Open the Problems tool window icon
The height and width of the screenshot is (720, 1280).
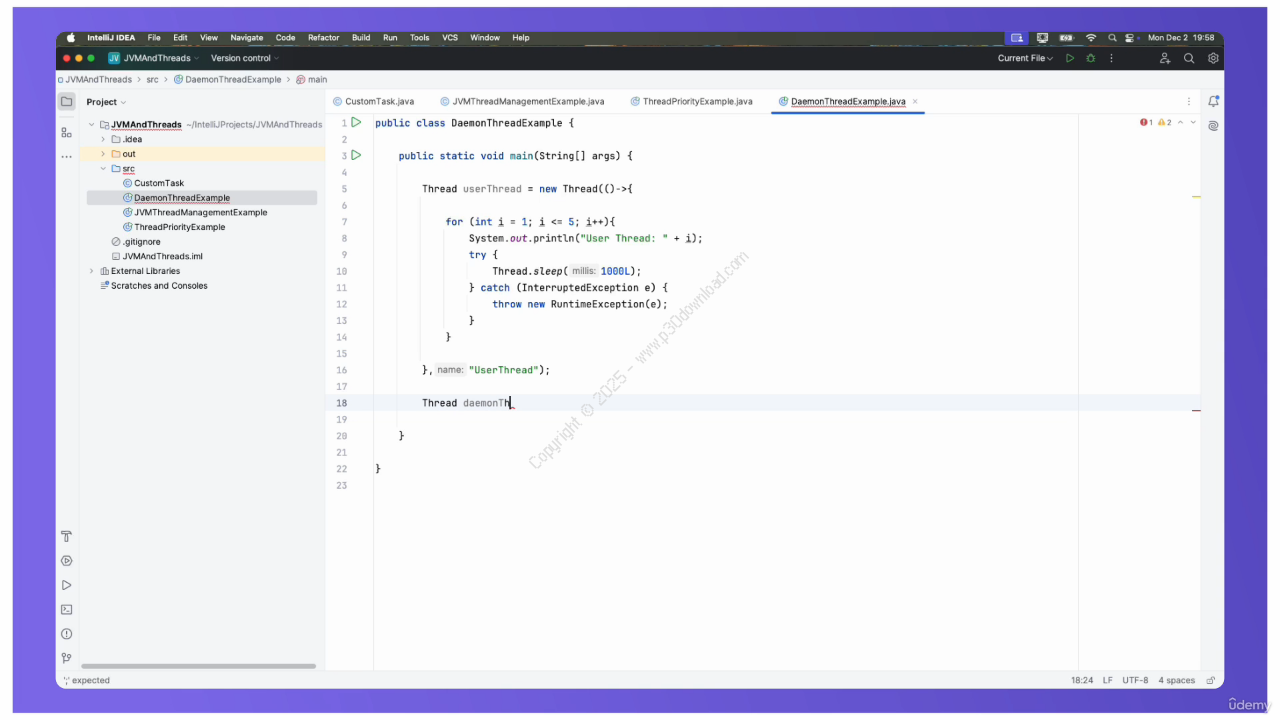click(66, 634)
